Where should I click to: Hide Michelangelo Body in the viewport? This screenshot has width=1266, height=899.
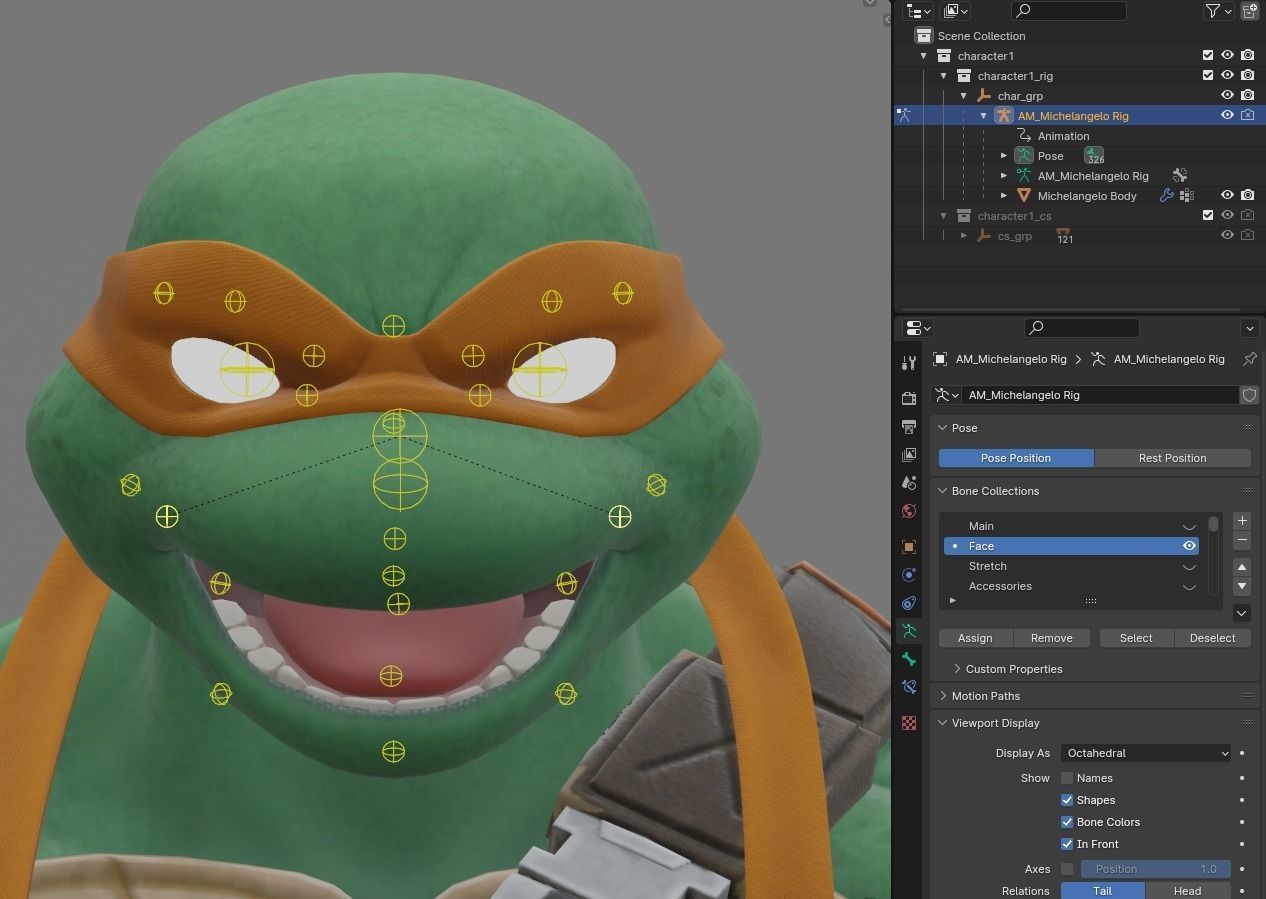(1227, 196)
